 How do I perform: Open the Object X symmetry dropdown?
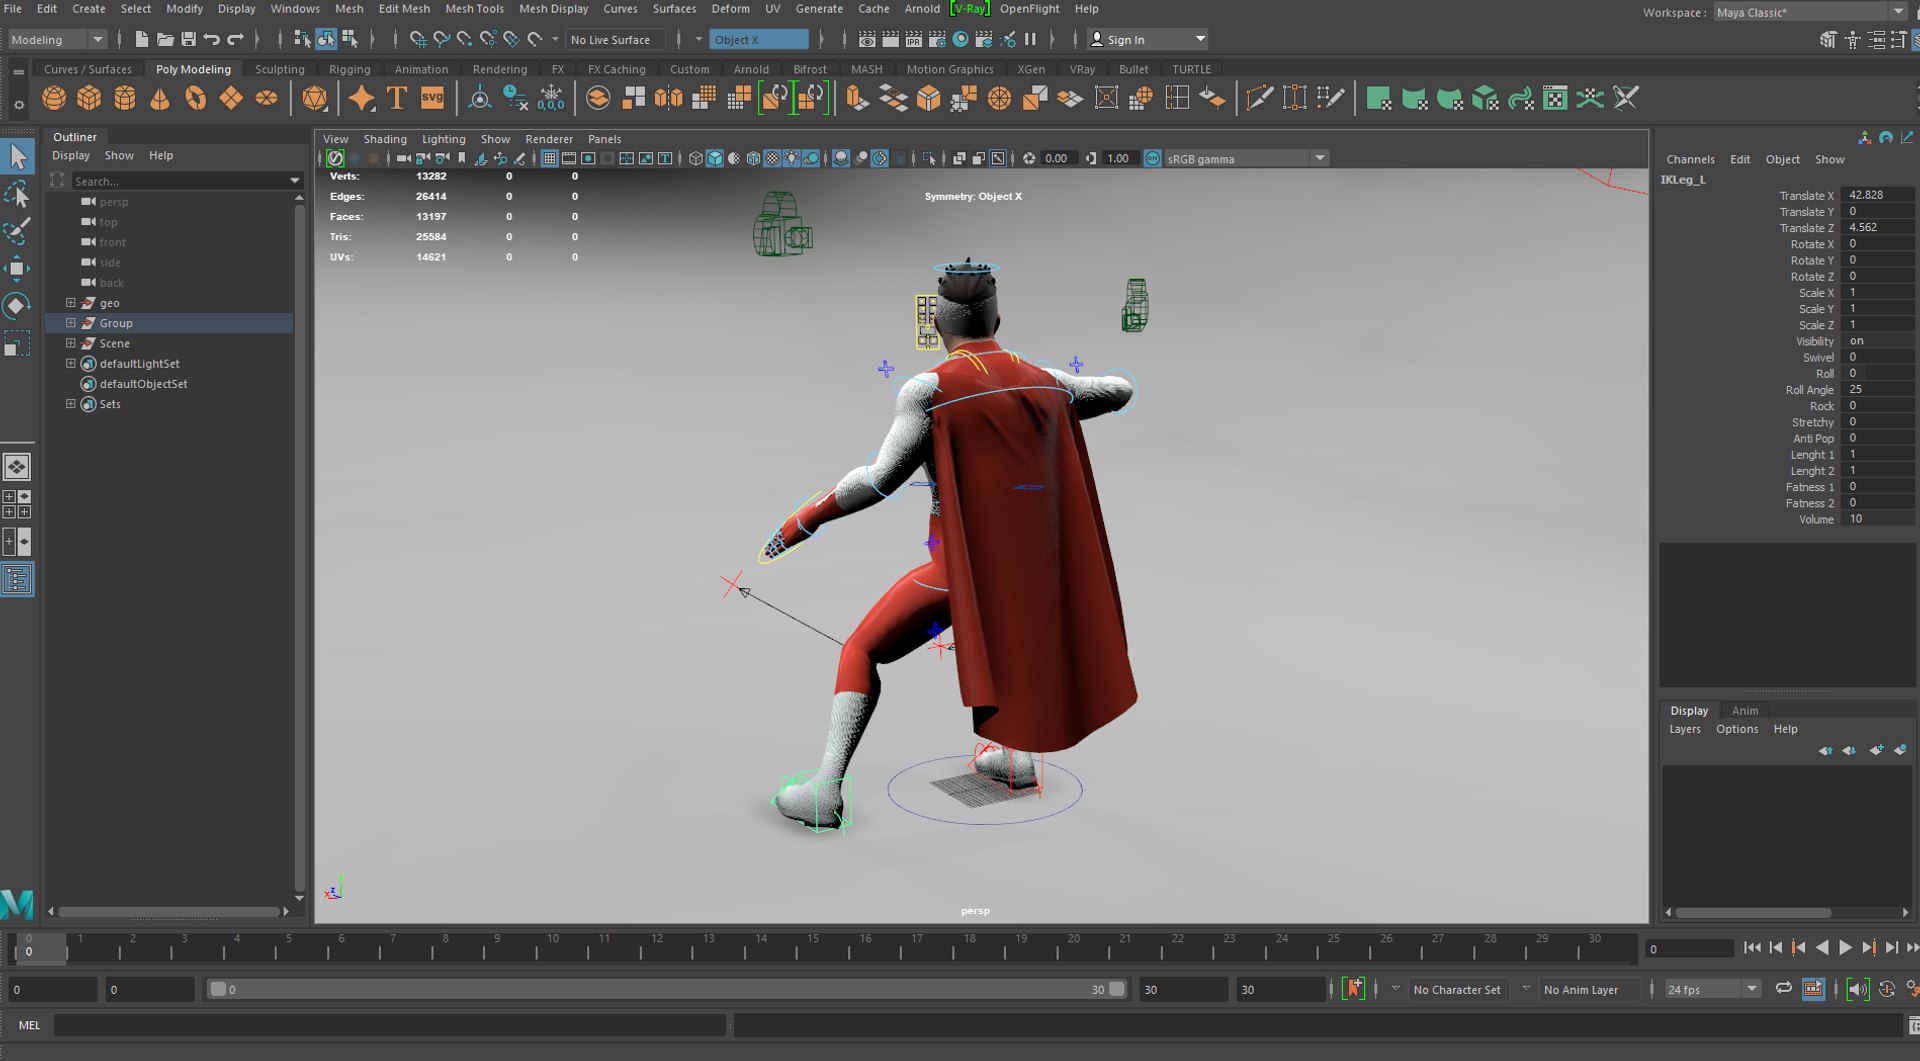click(760, 40)
